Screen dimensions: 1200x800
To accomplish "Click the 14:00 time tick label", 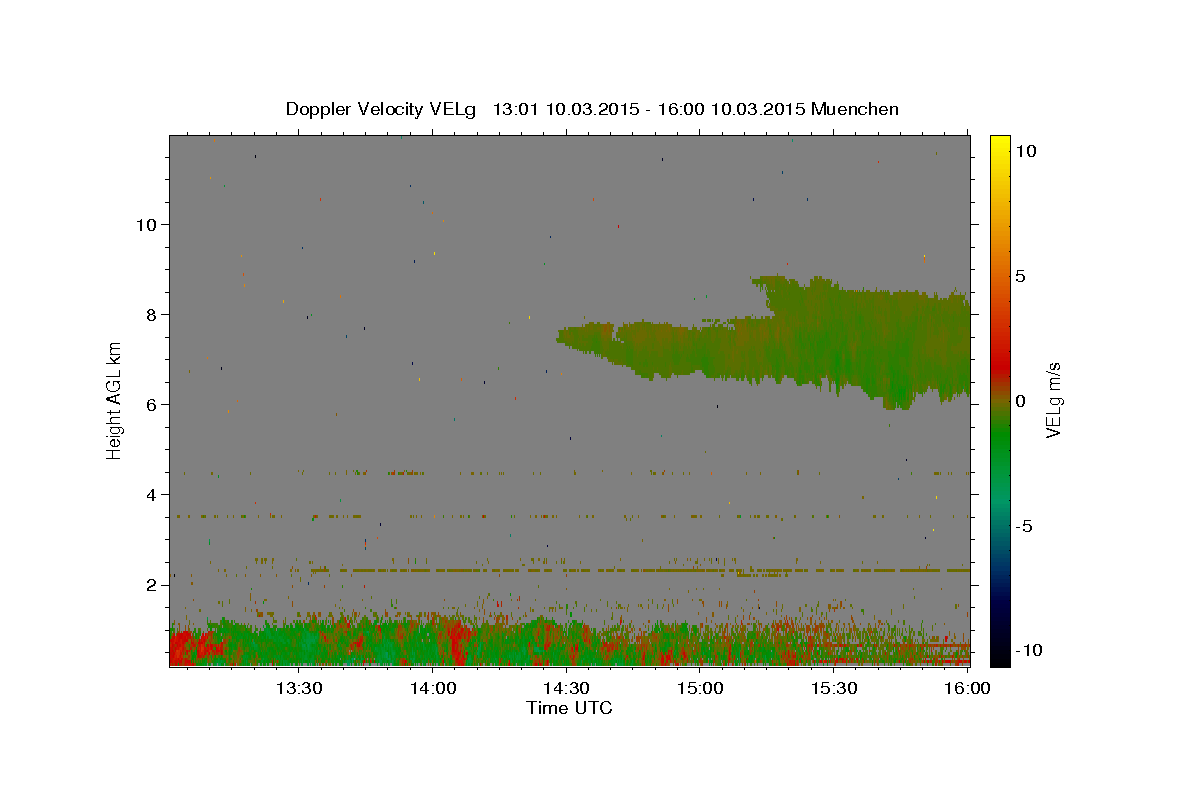I will tap(433, 688).
